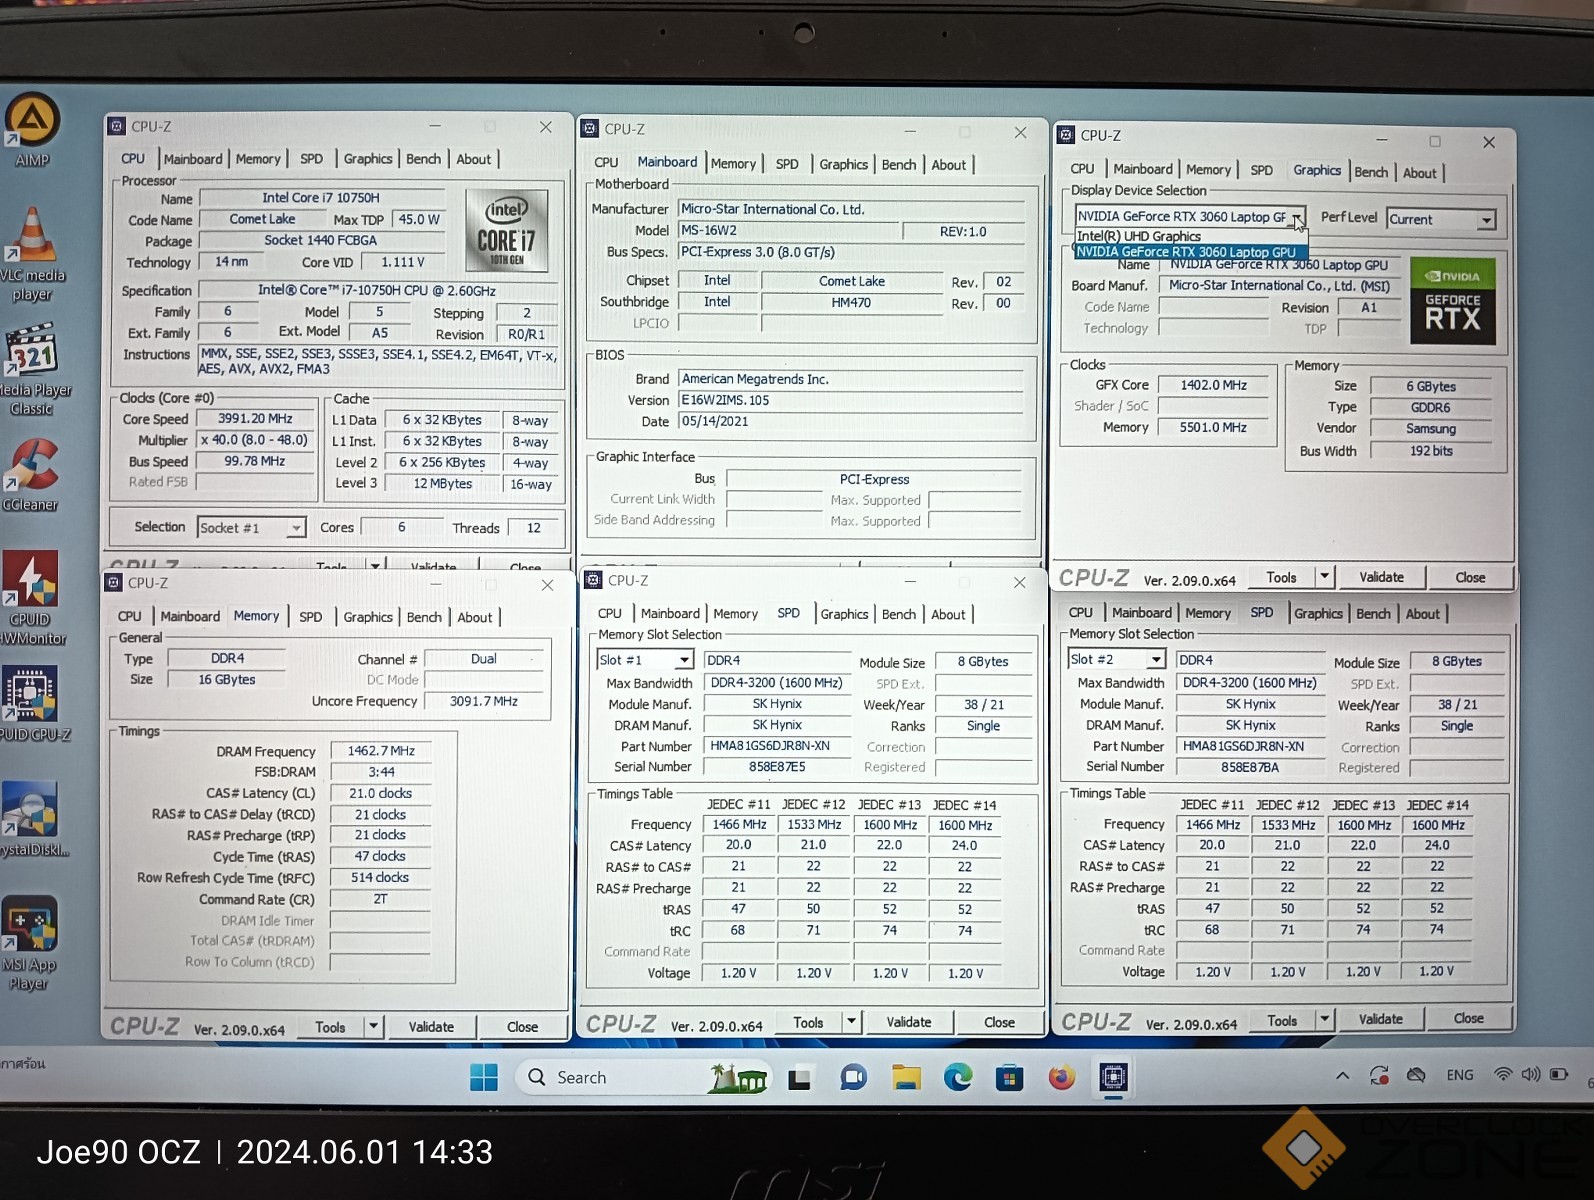Image resolution: width=1594 pixels, height=1200 pixels.
Task: Open the ENG language indicator
Action: pos(1459,1075)
